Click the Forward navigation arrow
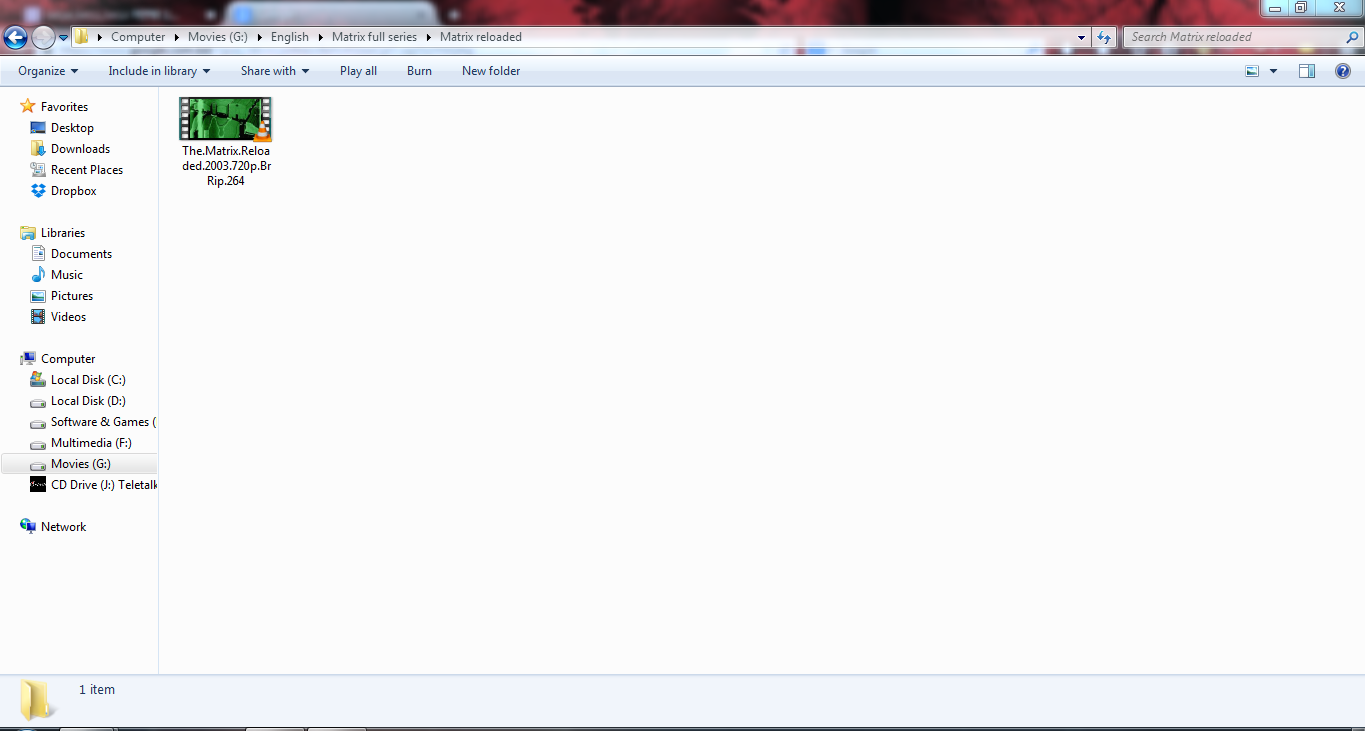1365x731 pixels. pos(43,38)
